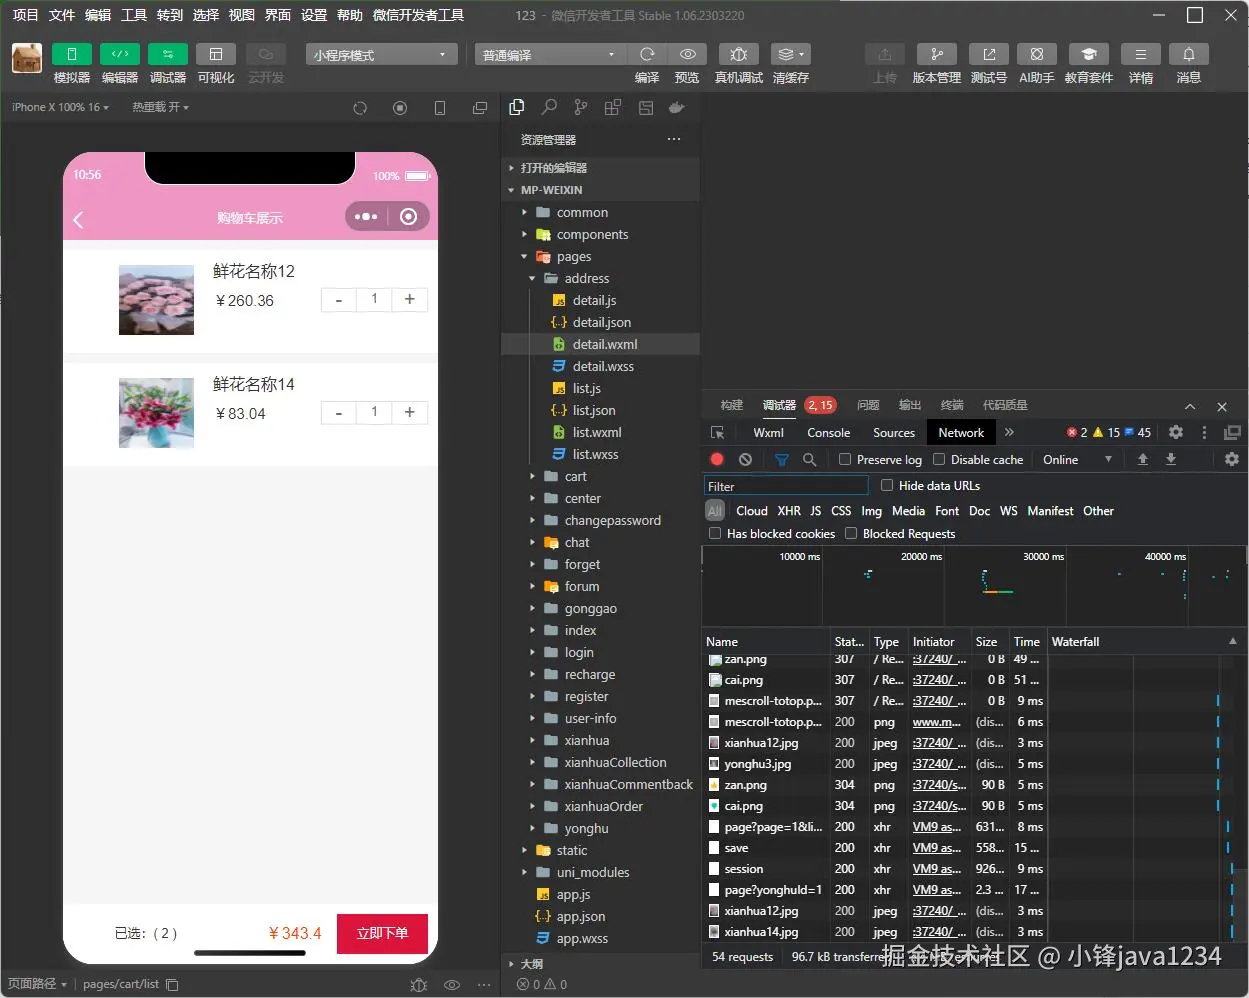Image resolution: width=1249 pixels, height=998 pixels.
Task: Open devtools settings gear
Action: click(1176, 432)
